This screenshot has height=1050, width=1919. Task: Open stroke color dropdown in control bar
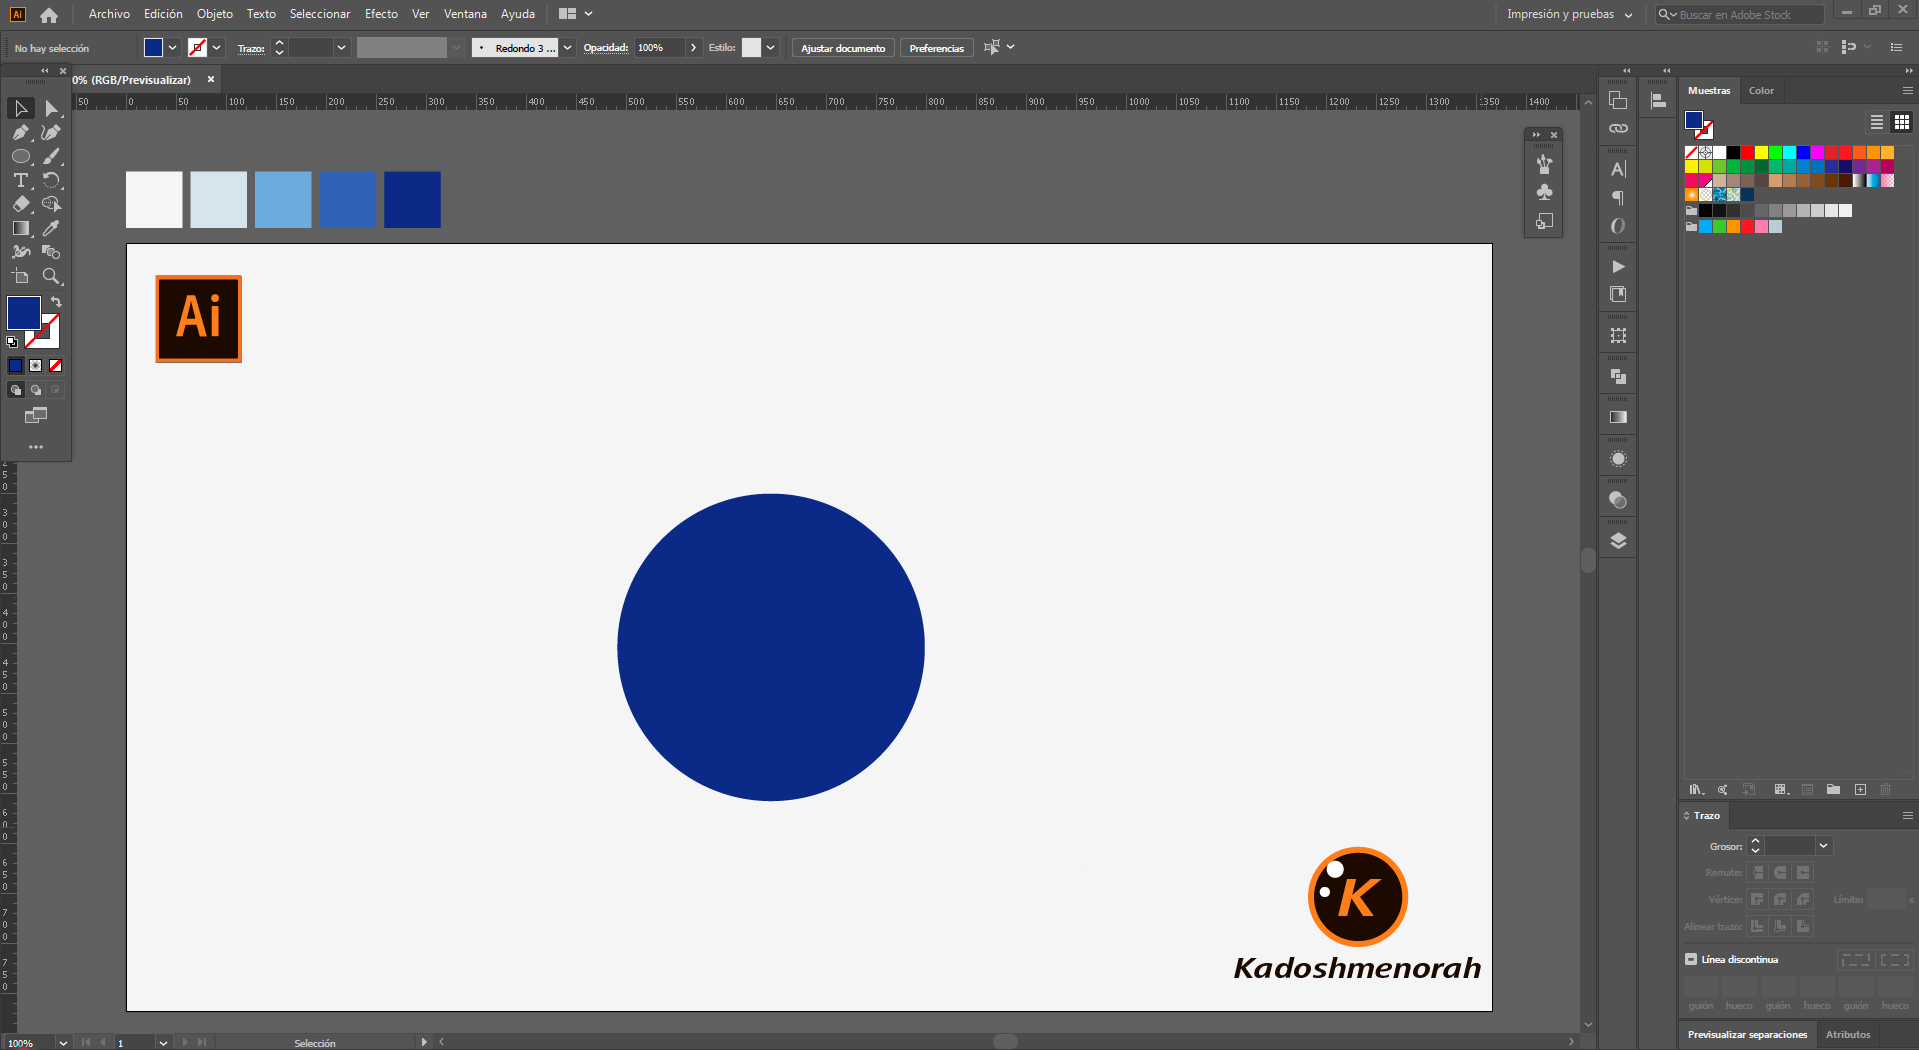[216, 47]
